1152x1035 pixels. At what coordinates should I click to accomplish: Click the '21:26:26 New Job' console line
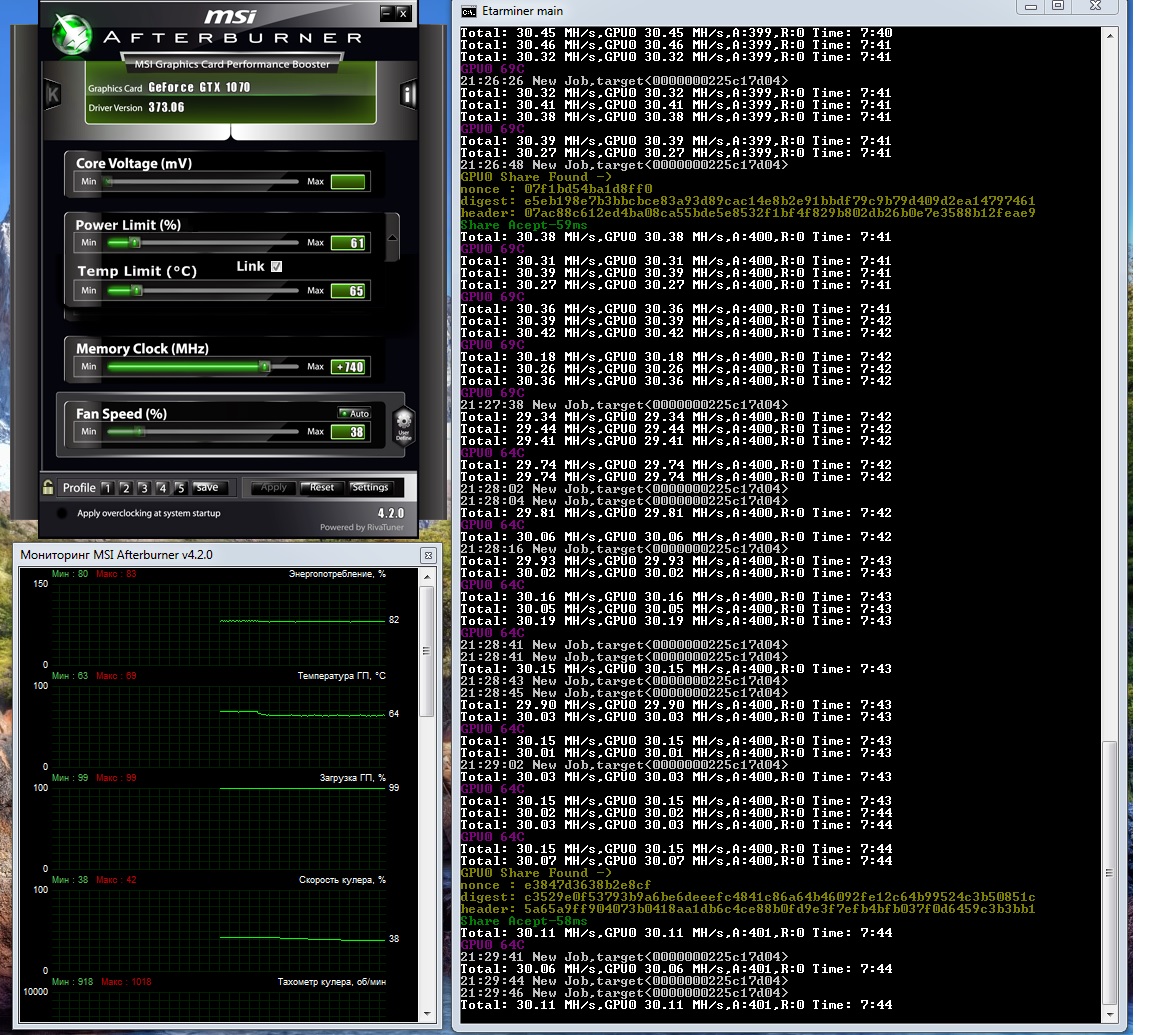(x=624, y=81)
